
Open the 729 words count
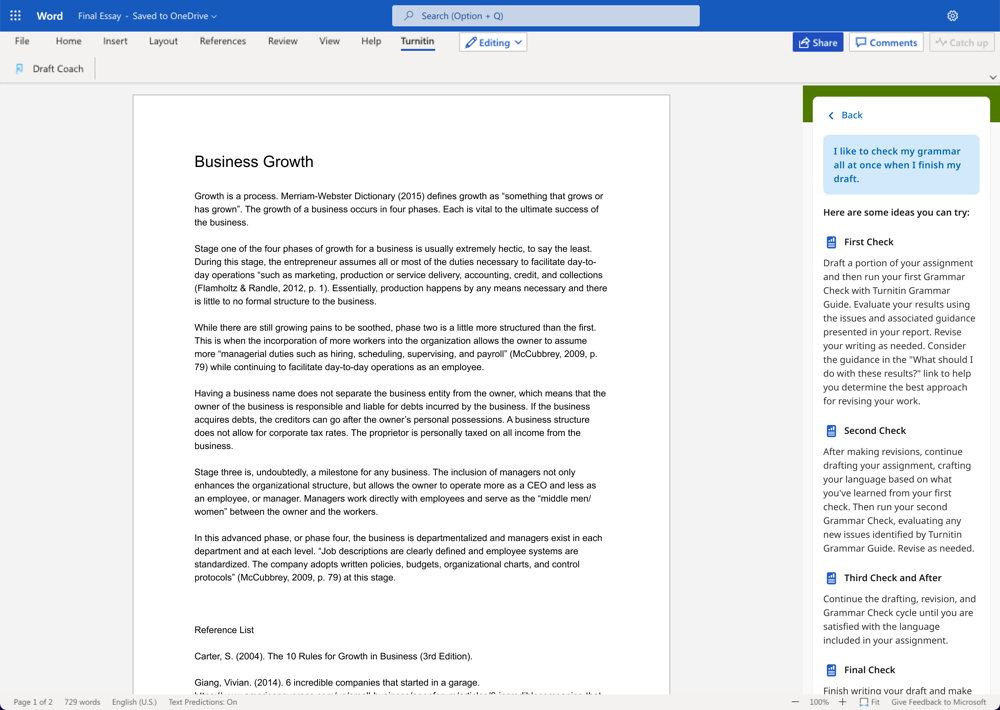click(x=82, y=702)
